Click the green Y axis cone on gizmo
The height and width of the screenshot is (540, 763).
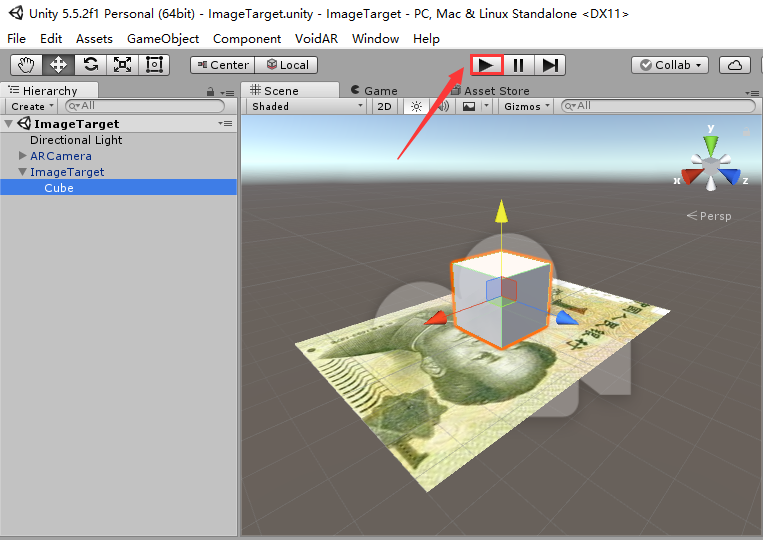710,145
